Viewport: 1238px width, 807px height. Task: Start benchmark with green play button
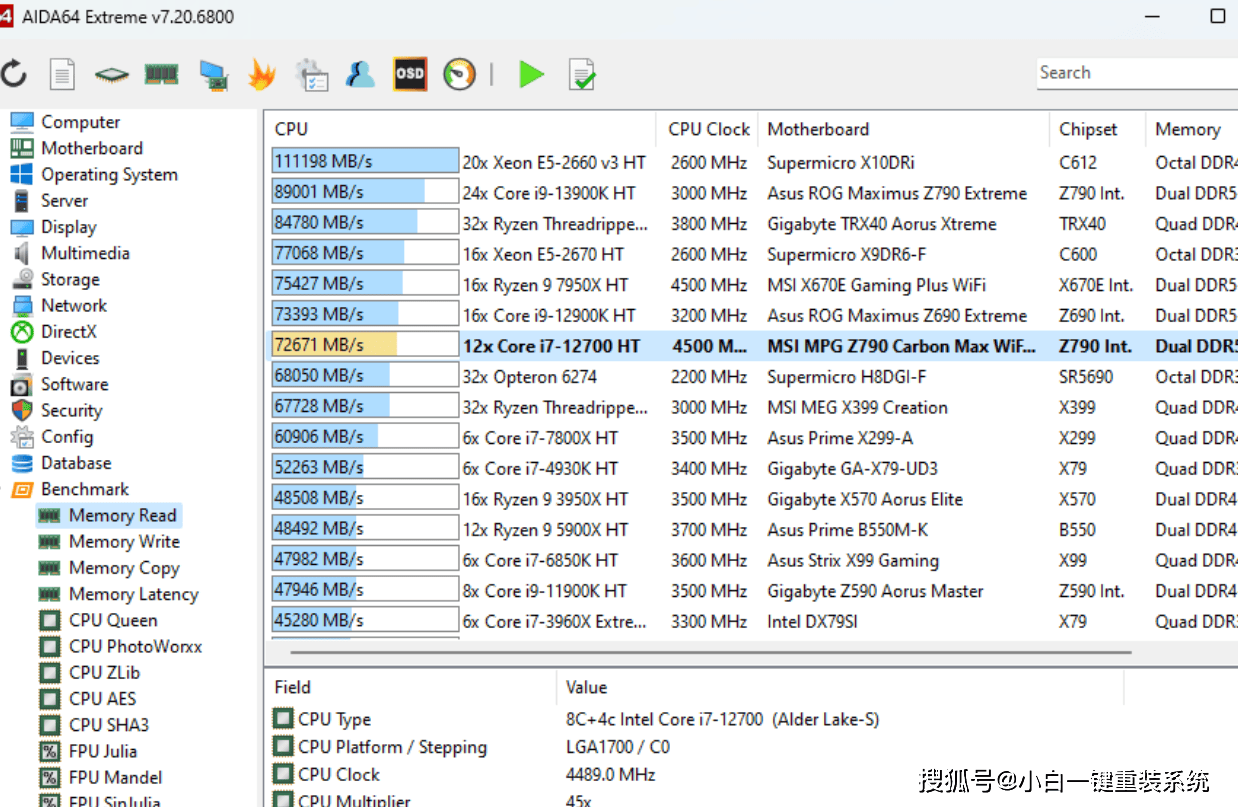point(531,74)
